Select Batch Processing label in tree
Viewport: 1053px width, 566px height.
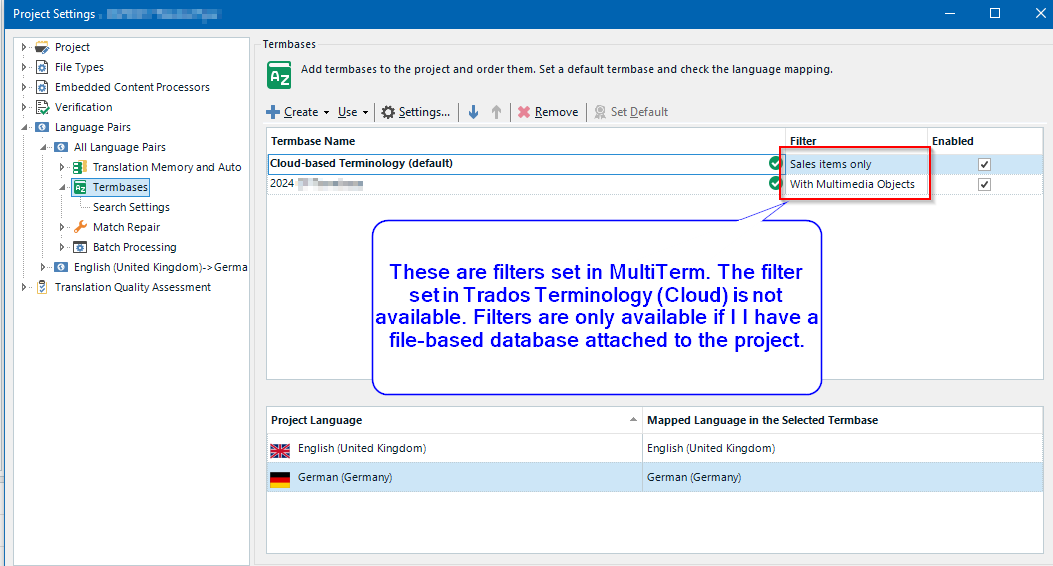click(134, 247)
